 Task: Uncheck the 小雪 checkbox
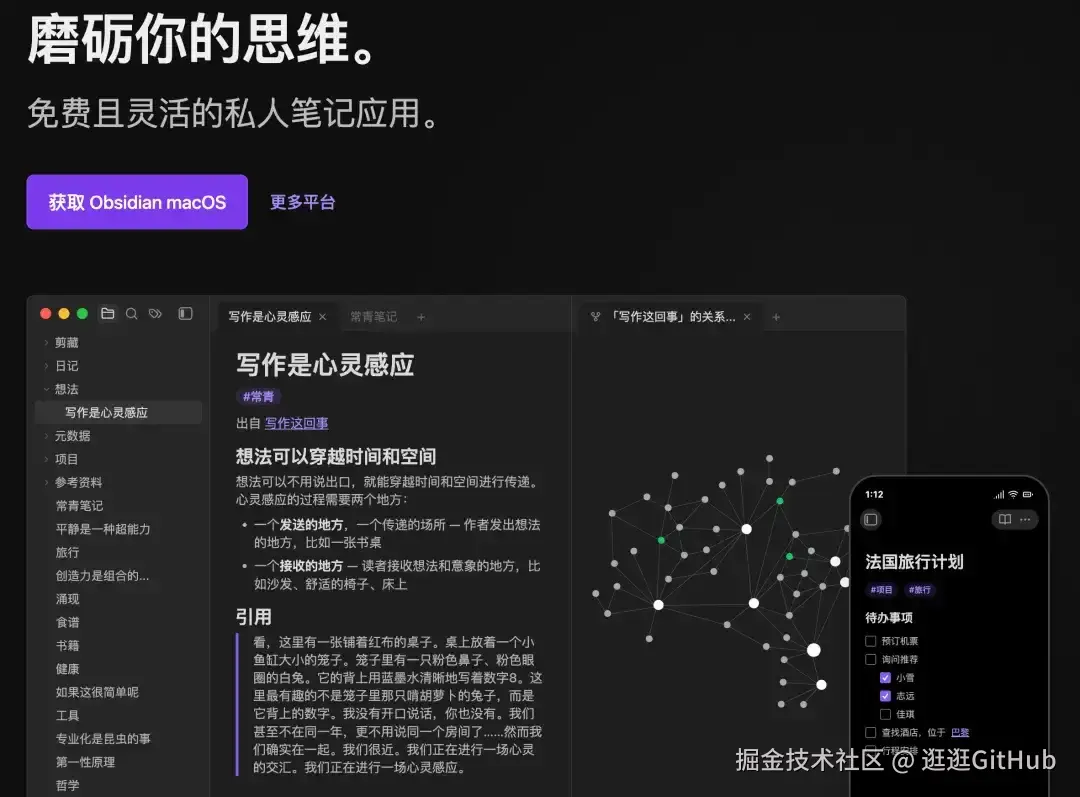coord(886,677)
